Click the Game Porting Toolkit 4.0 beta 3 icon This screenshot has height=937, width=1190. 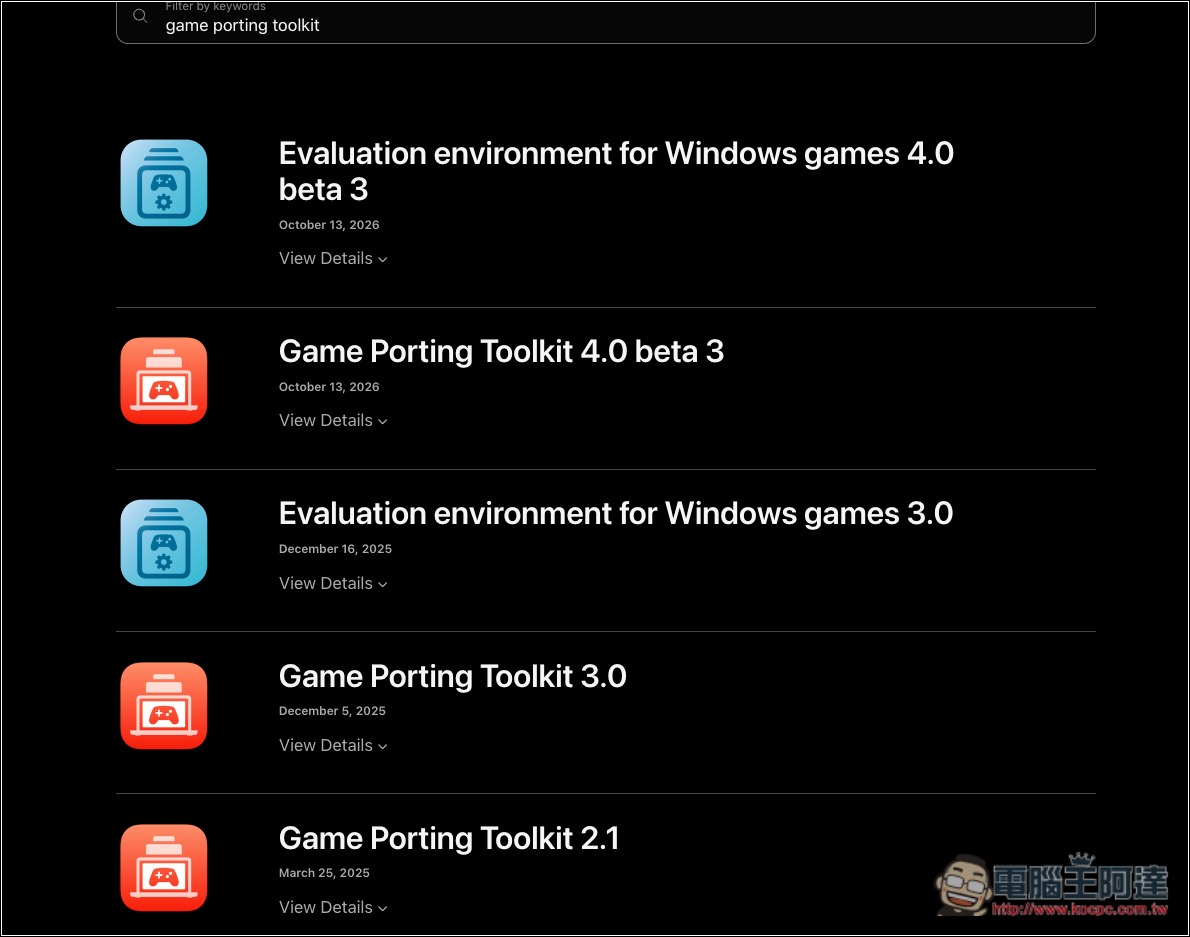coord(164,381)
